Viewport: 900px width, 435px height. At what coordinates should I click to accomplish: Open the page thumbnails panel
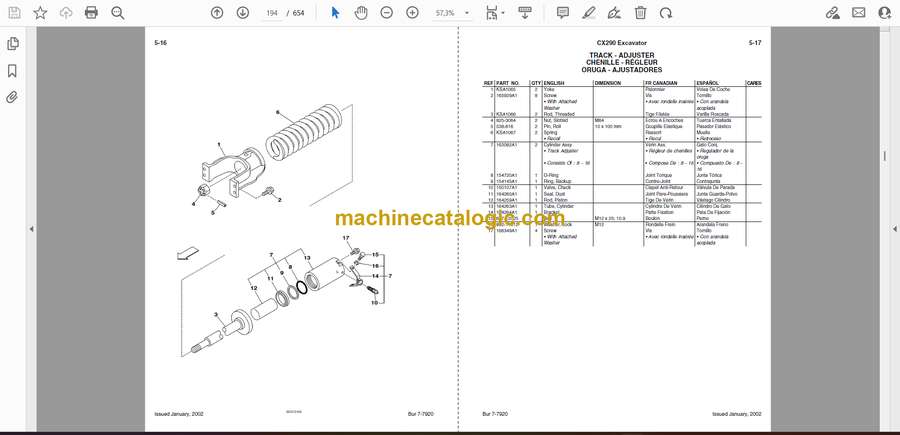12,44
